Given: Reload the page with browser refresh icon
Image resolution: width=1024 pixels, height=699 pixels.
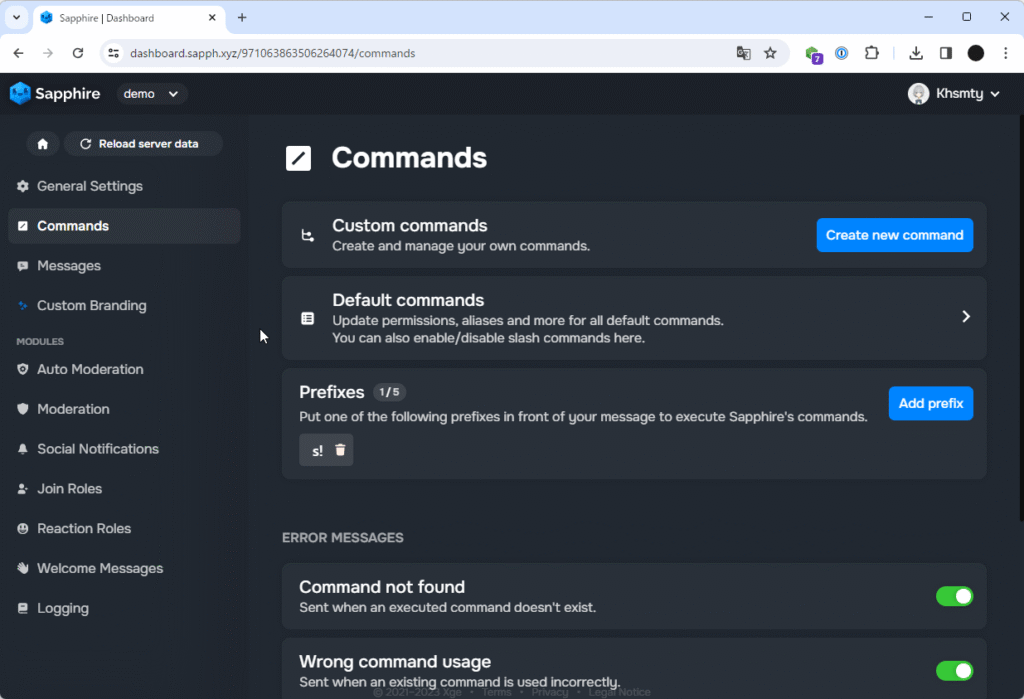Looking at the screenshot, I should pos(78,53).
